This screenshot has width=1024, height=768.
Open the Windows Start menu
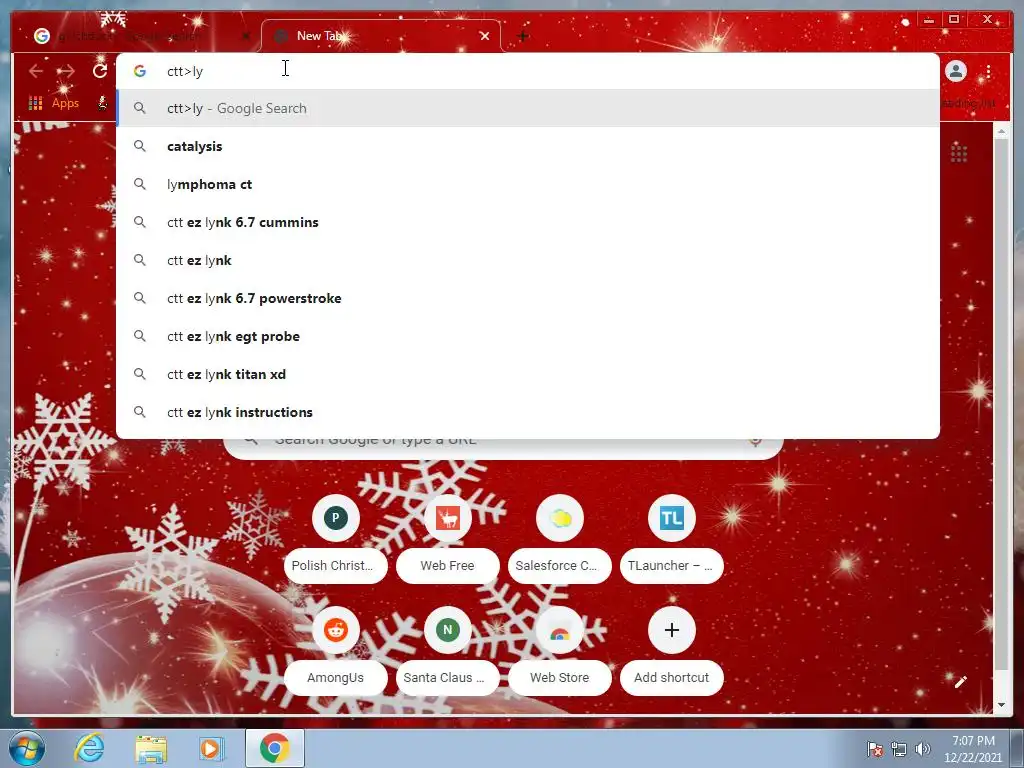[x=27, y=748]
